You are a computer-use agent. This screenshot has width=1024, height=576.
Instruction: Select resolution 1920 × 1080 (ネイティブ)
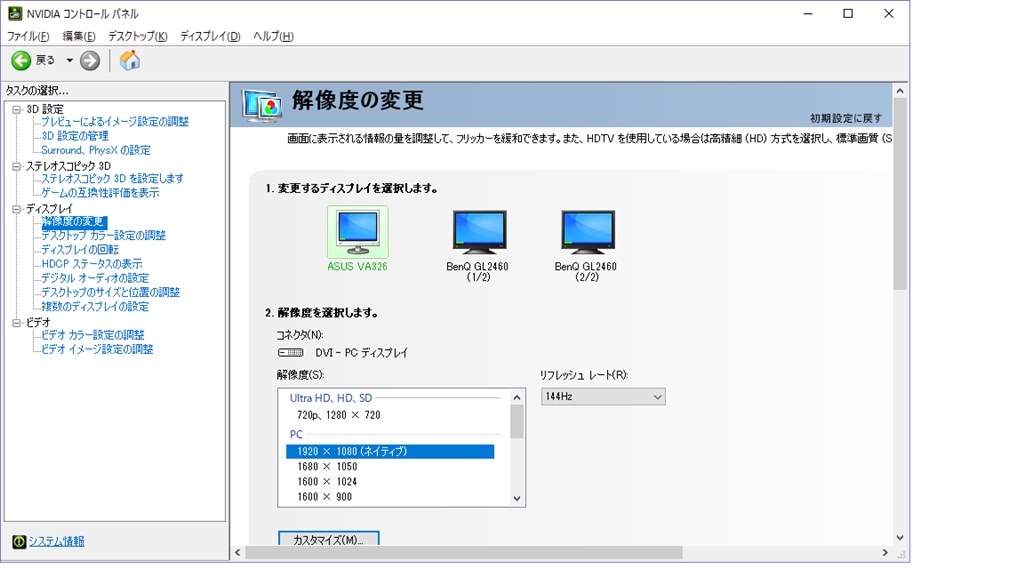tap(390, 451)
